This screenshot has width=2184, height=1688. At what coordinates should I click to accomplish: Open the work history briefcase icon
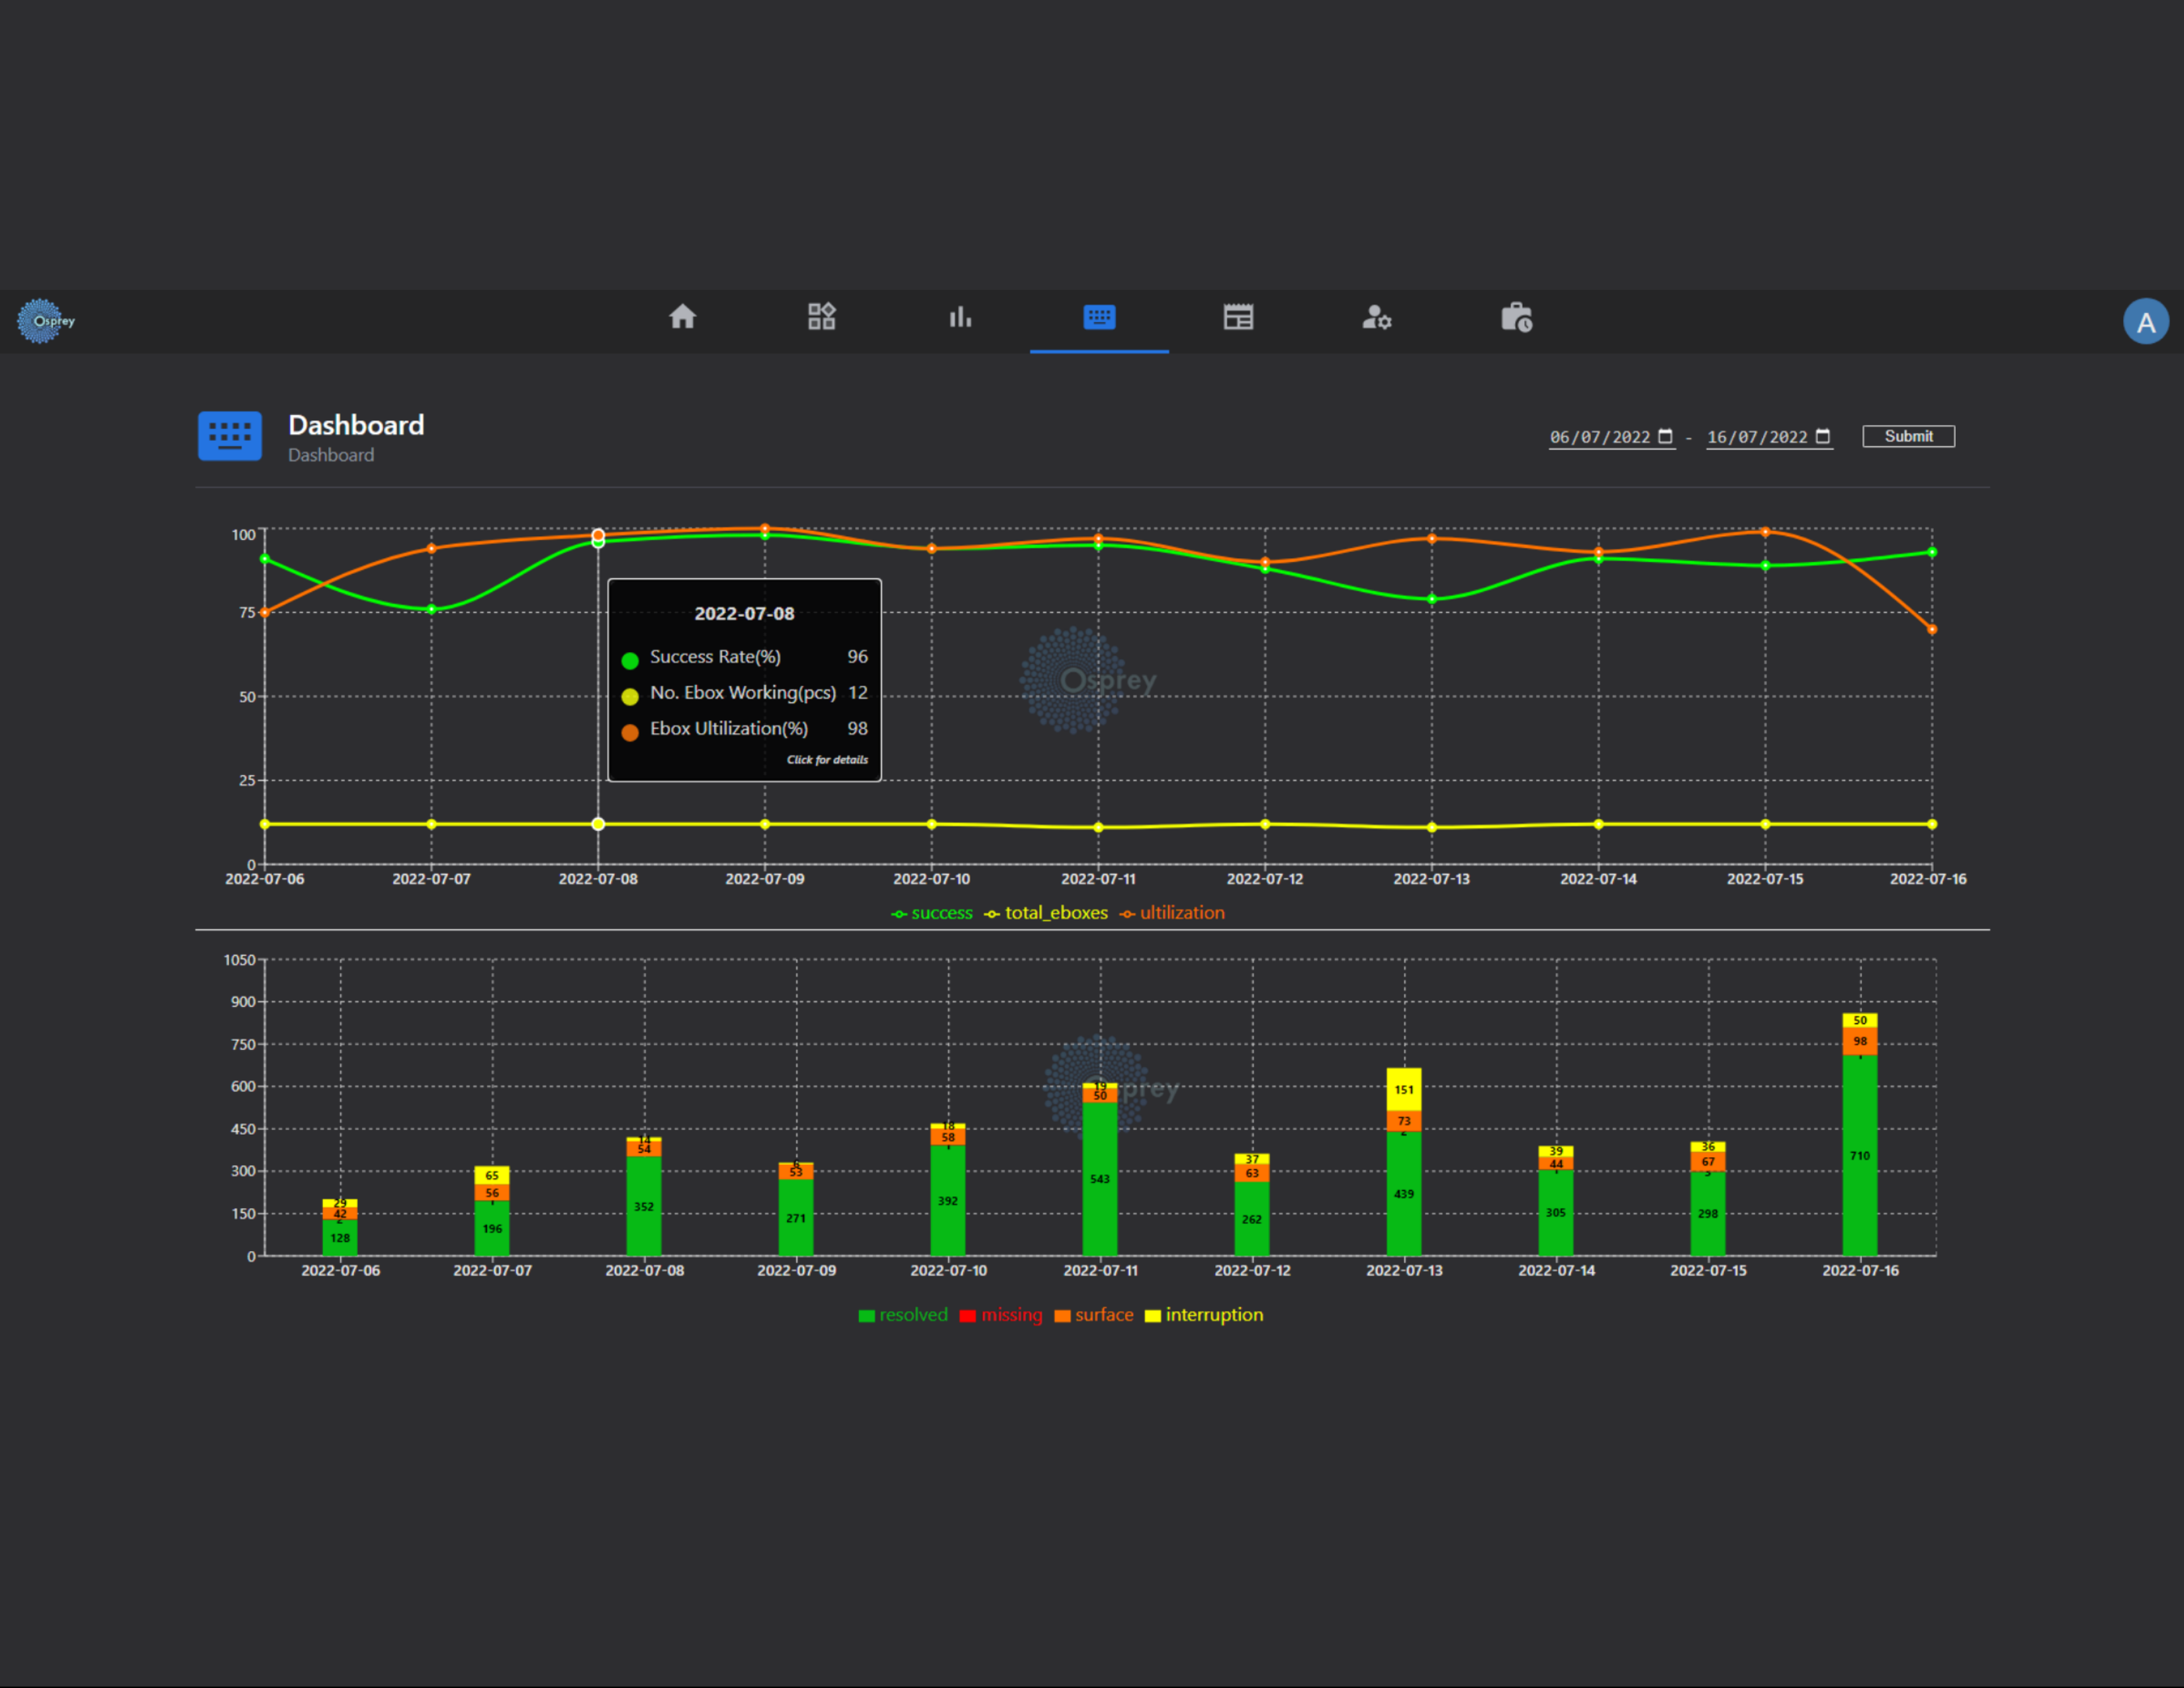coord(1516,317)
